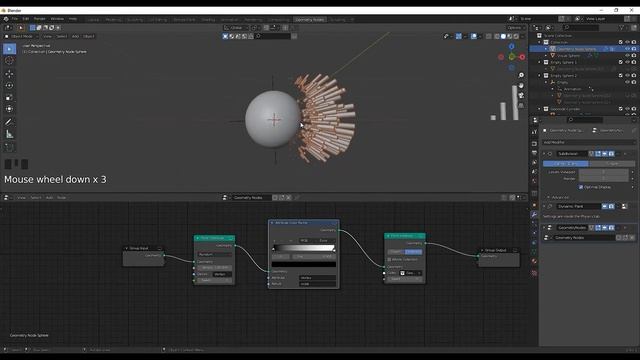Expand the GeometryNodes modifier panel
This screenshot has width=640, height=360.
coord(544,228)
